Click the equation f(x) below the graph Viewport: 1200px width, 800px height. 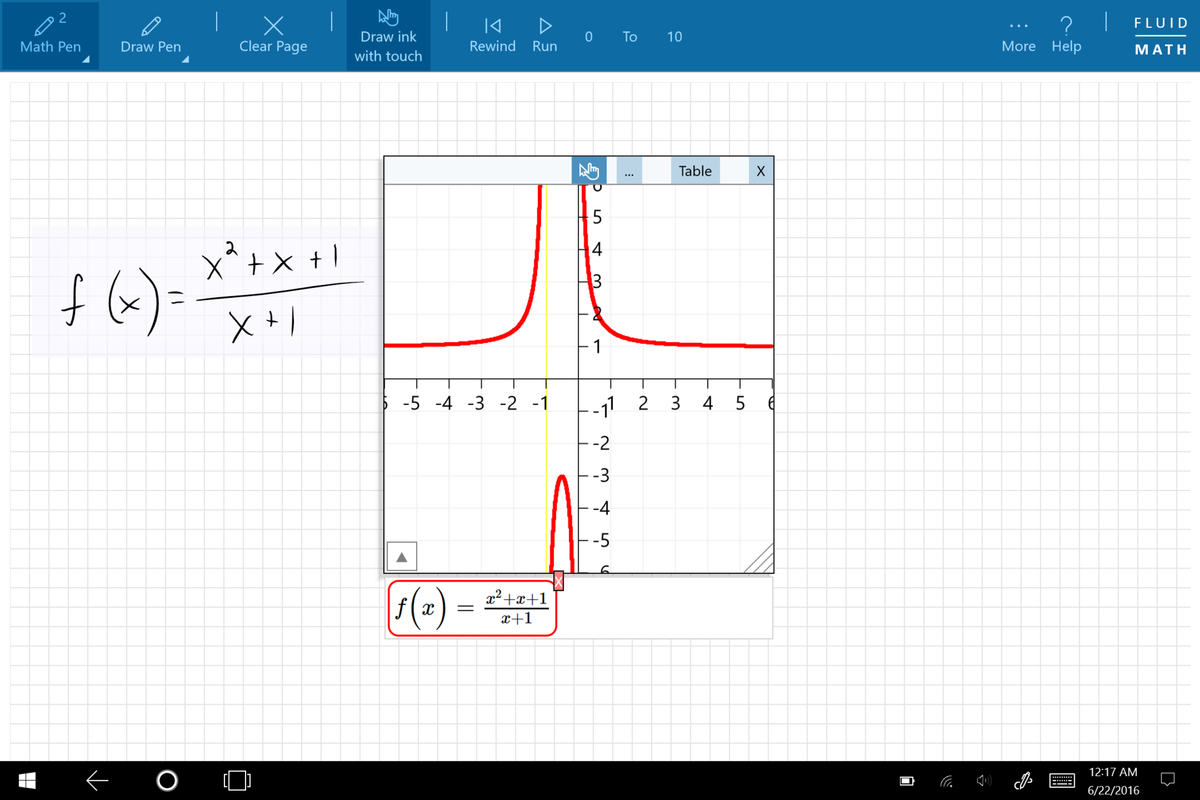click(472, 607)
